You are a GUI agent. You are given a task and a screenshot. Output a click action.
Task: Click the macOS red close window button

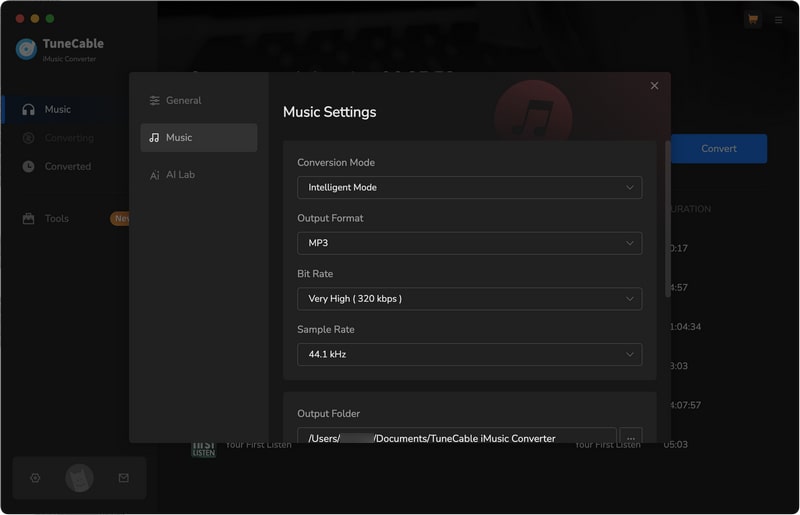pyautogui.click(x=20, y=19)
